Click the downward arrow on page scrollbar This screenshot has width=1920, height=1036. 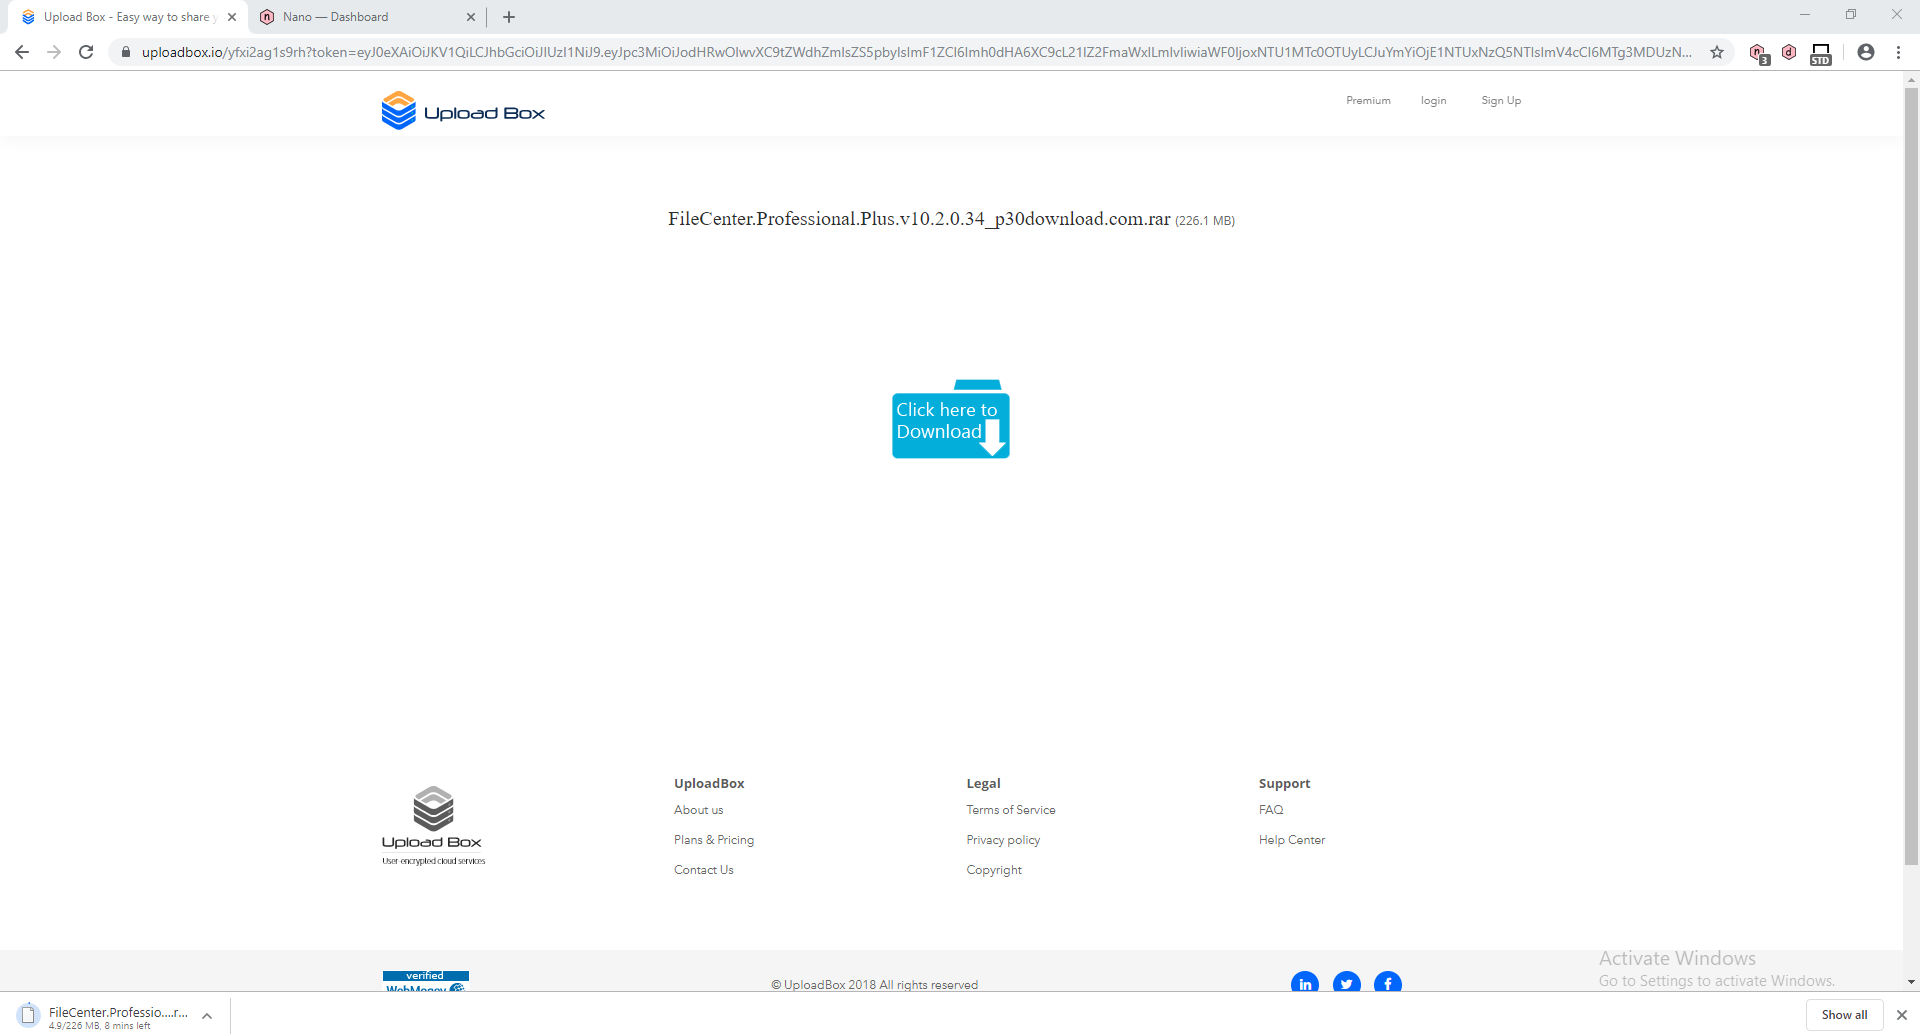coord(1911,982)
